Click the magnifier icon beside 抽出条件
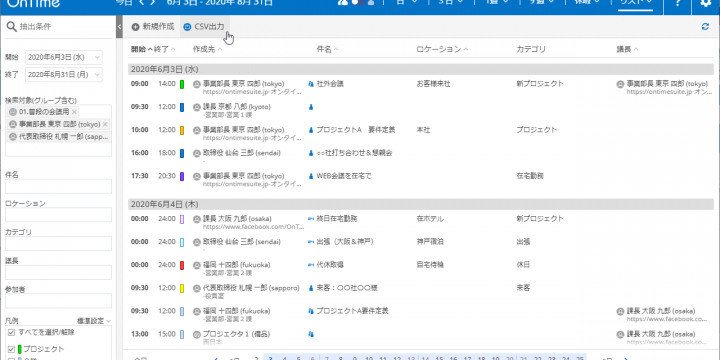Image resolution: width=720 pixels, height=360 pixels. tap(11, 27)
